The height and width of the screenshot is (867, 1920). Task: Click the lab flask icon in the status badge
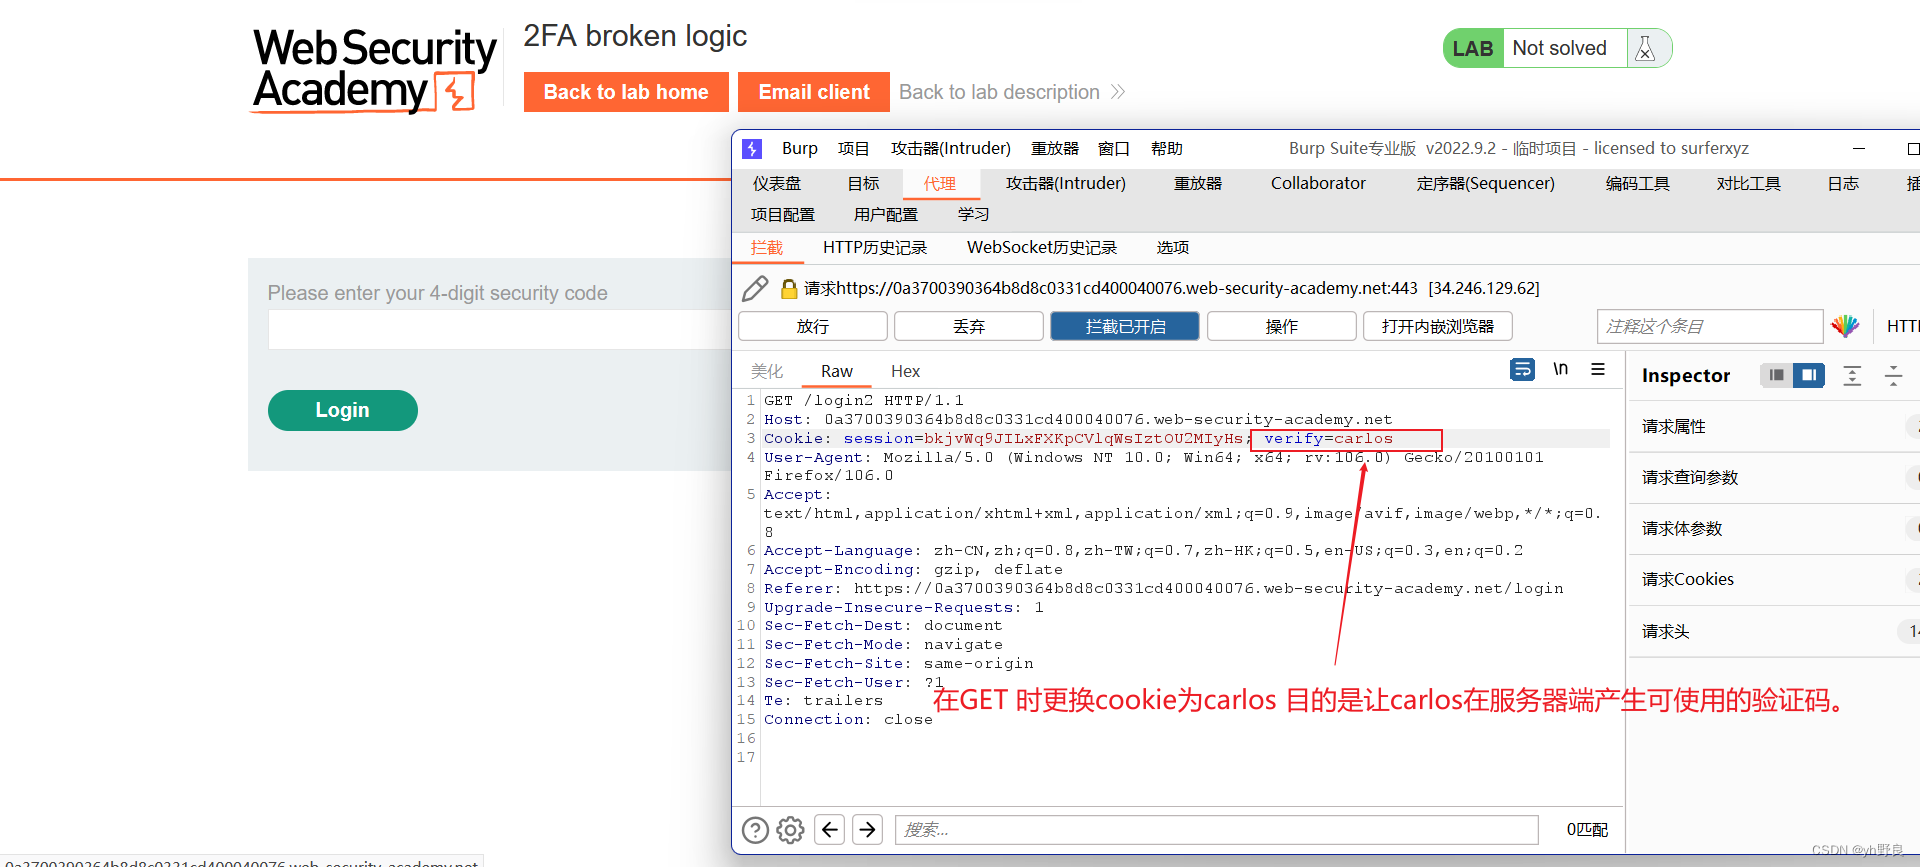tap(1645, 49)
